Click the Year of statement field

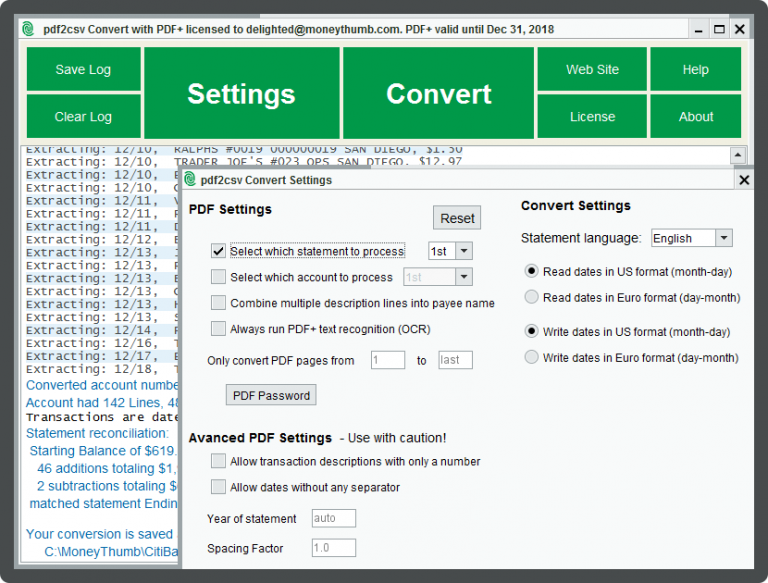(334, 518)
